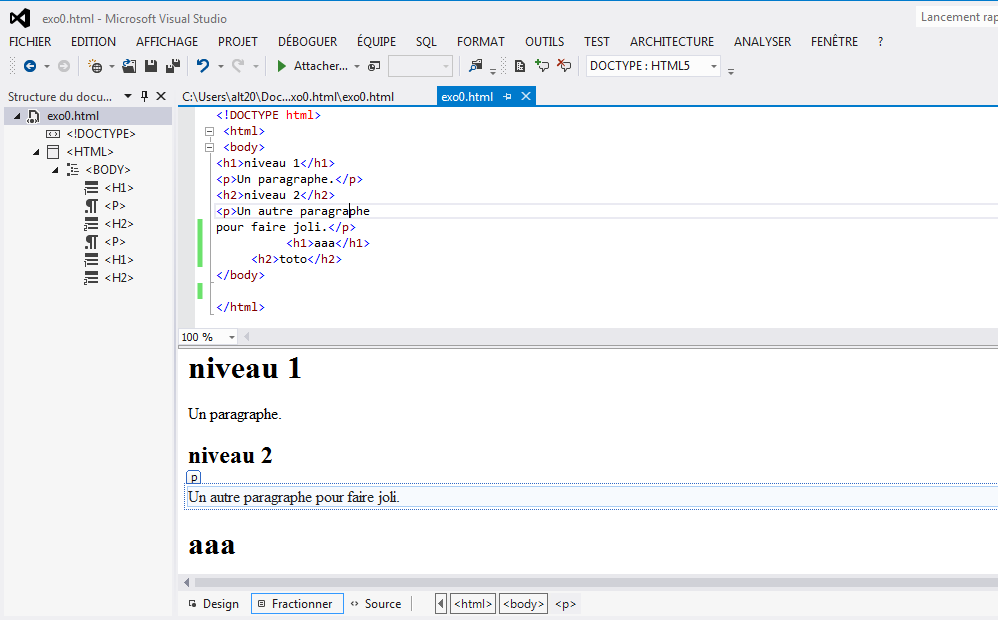Open the ARCHITECTURE menu

point(671,41)
